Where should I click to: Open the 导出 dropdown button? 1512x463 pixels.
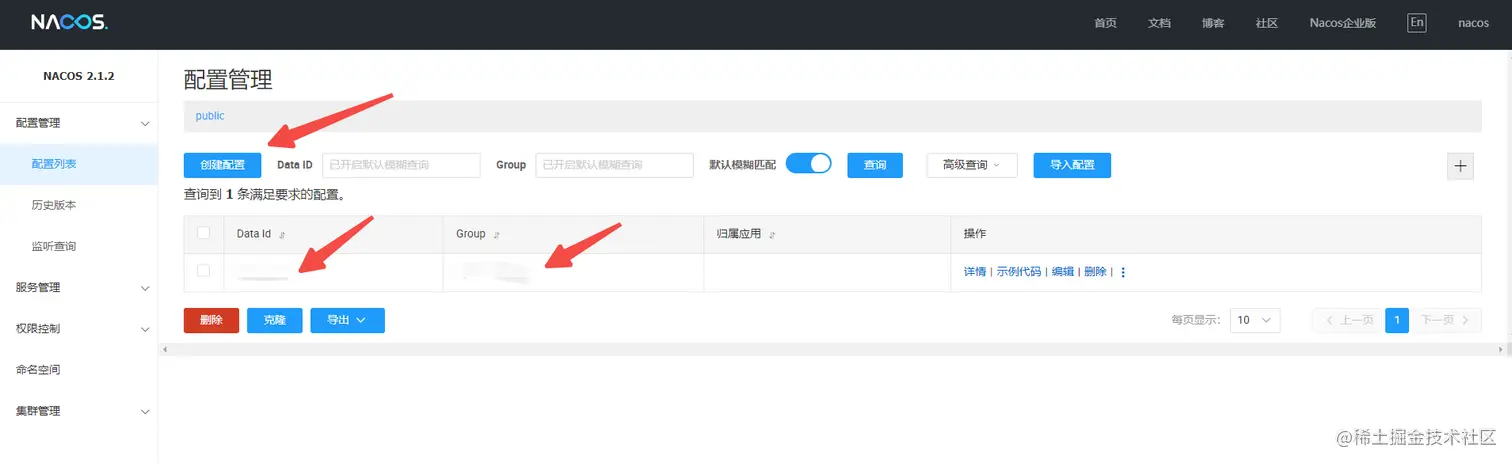click(347, 320)
